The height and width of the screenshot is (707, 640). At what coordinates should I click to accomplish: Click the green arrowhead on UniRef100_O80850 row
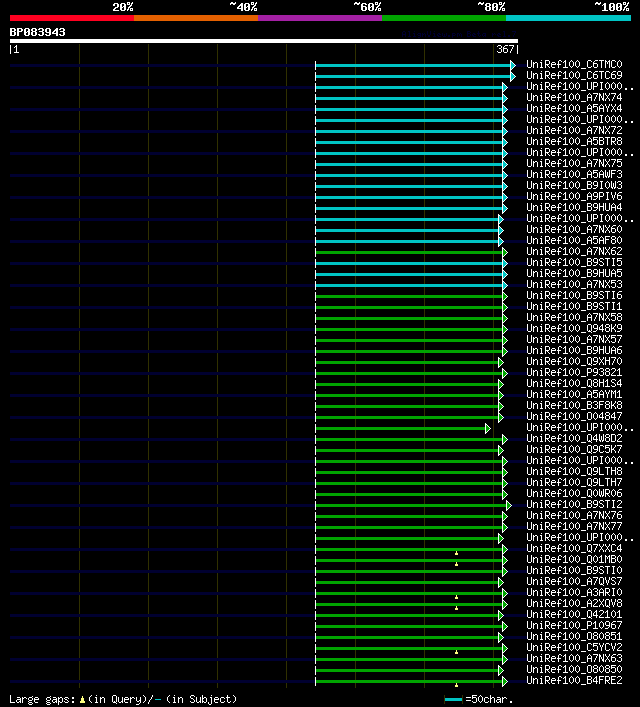click(x=501, y=670)
